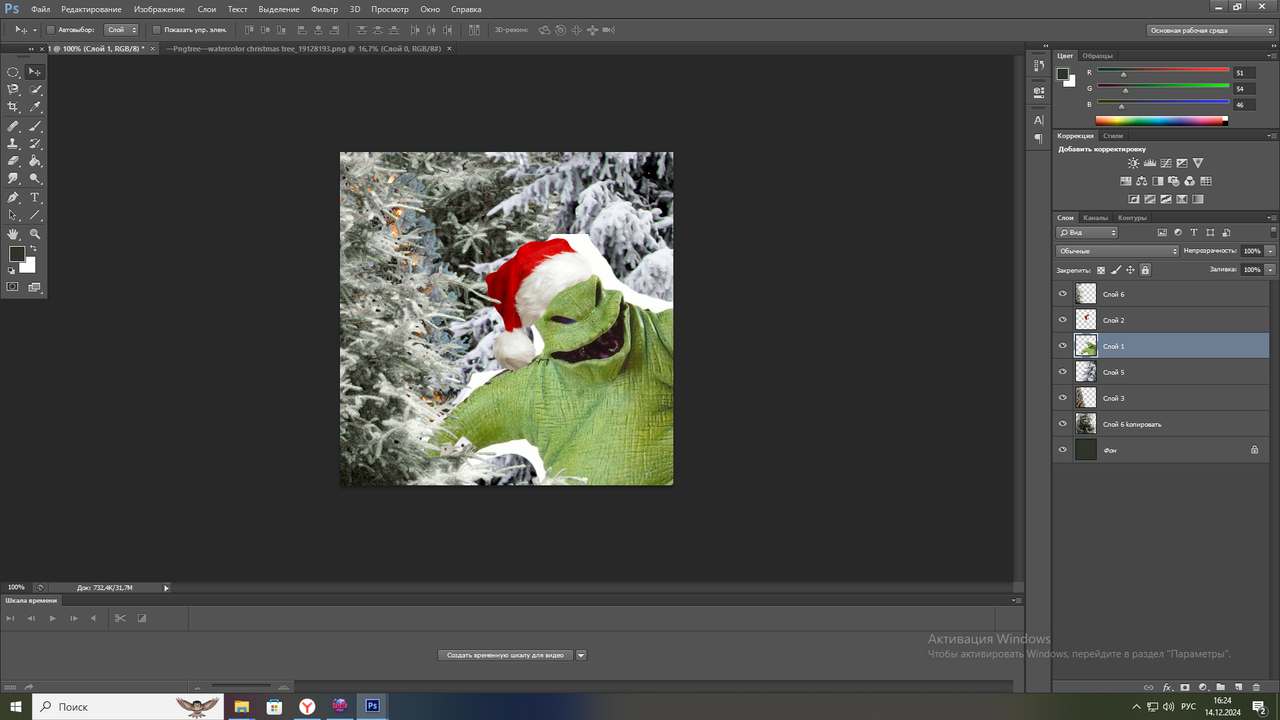Image resolution: width=1280 pixels, height=720 pixels.
Task: Hide layer Слой 6
Action: pos(1063,294)
